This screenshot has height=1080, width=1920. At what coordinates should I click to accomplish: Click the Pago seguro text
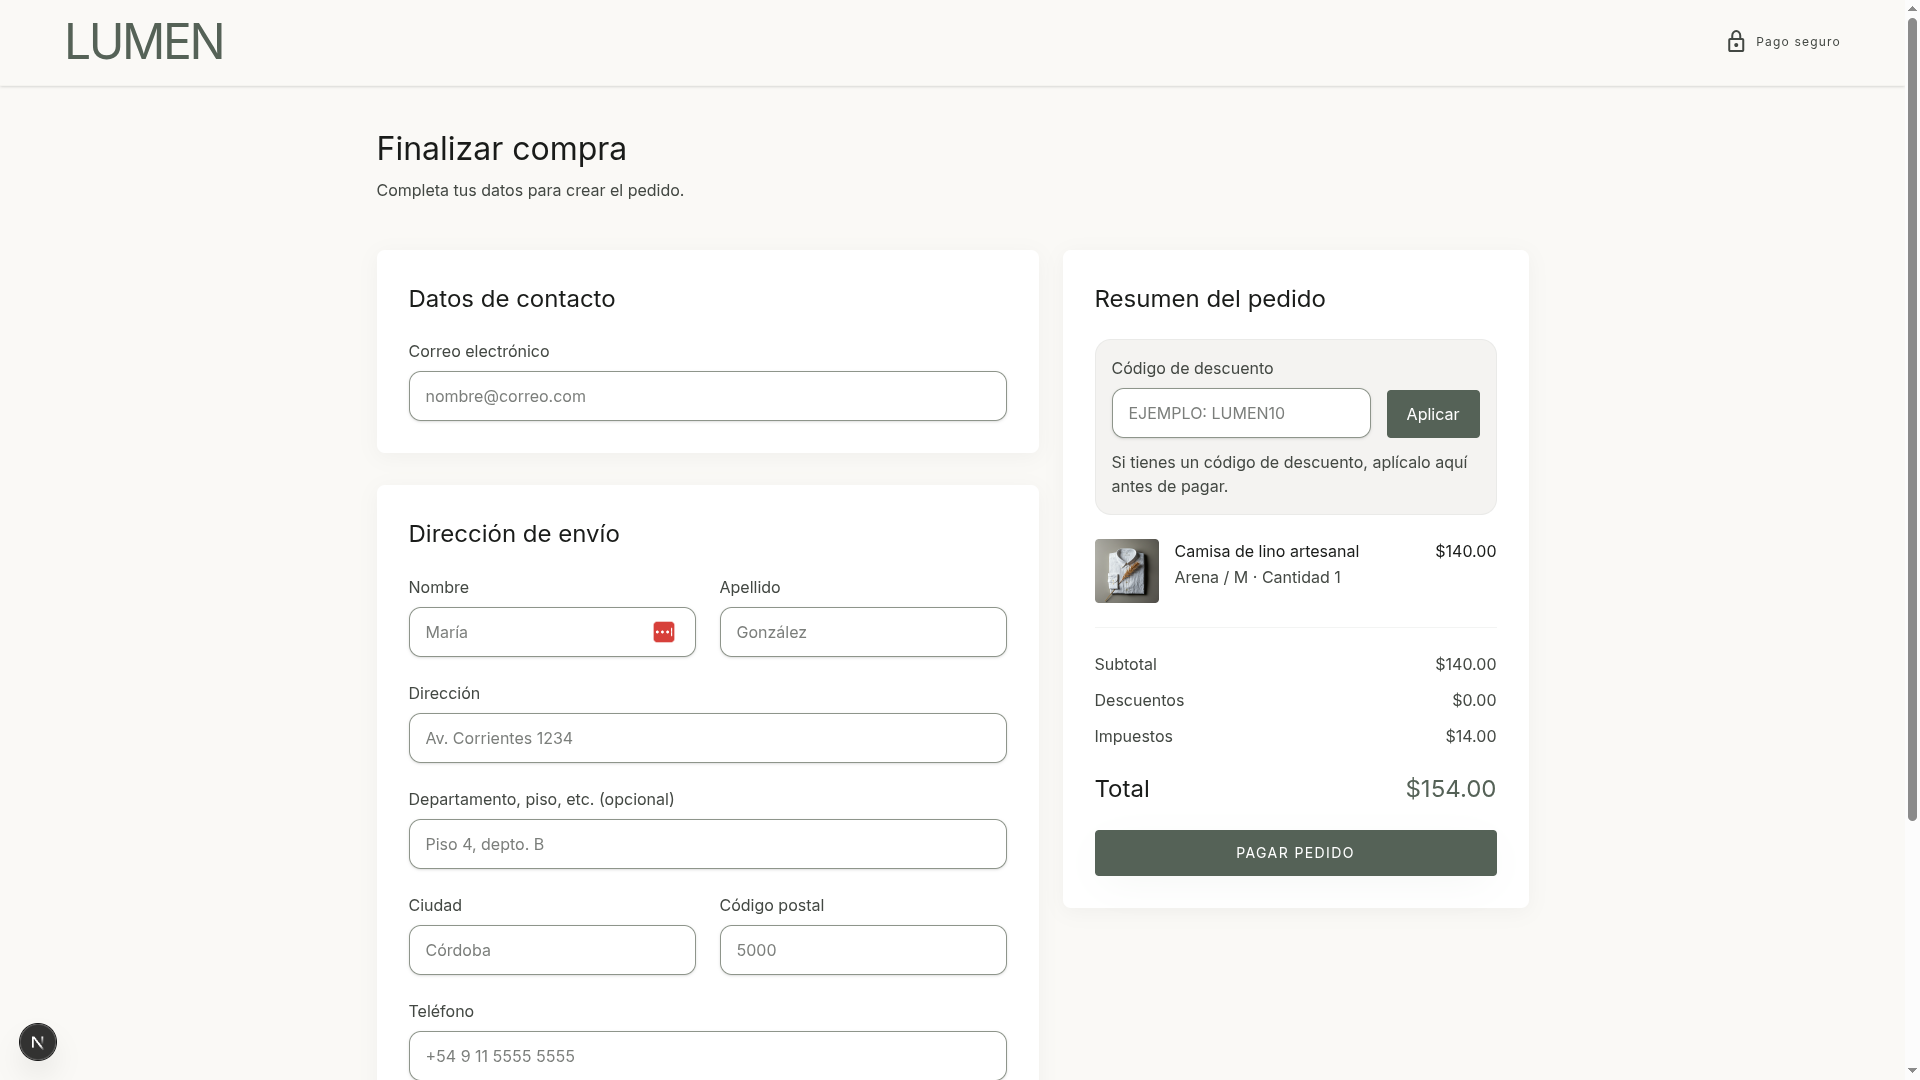[1798, 42]
